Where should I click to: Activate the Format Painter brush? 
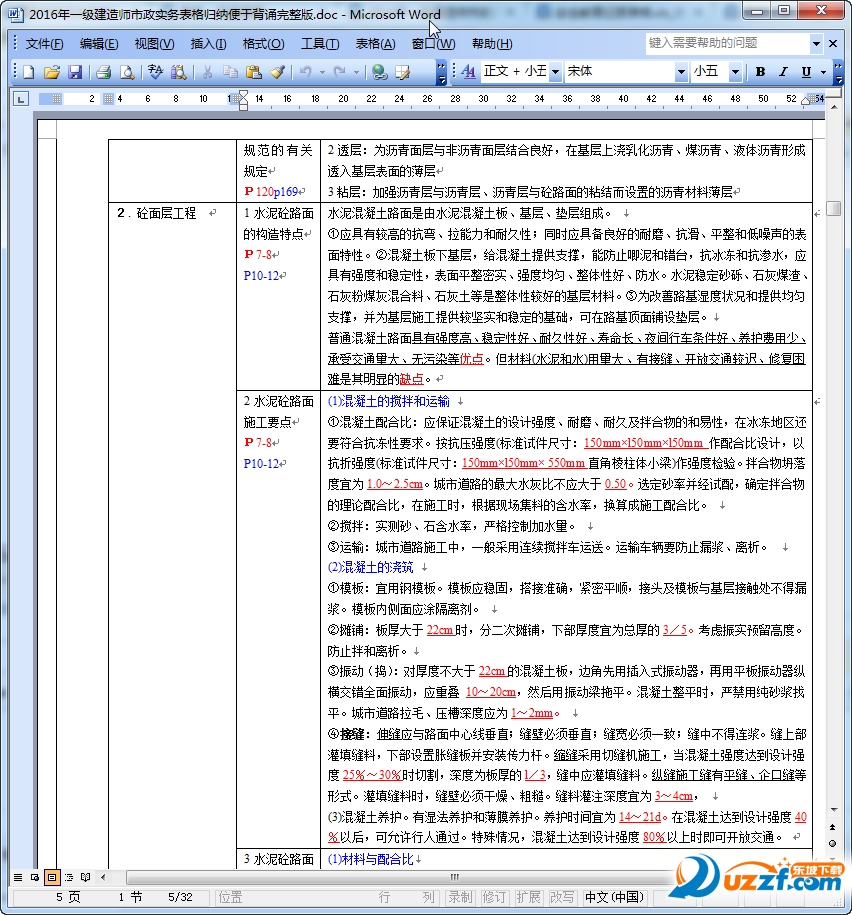pyautogui.click(x=277, y=72)
